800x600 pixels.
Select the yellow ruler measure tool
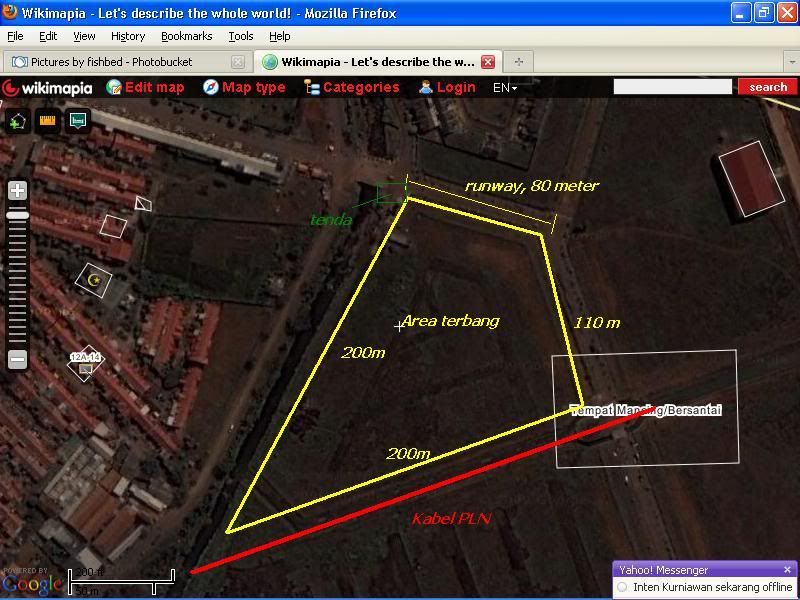[x=47, y=121]
